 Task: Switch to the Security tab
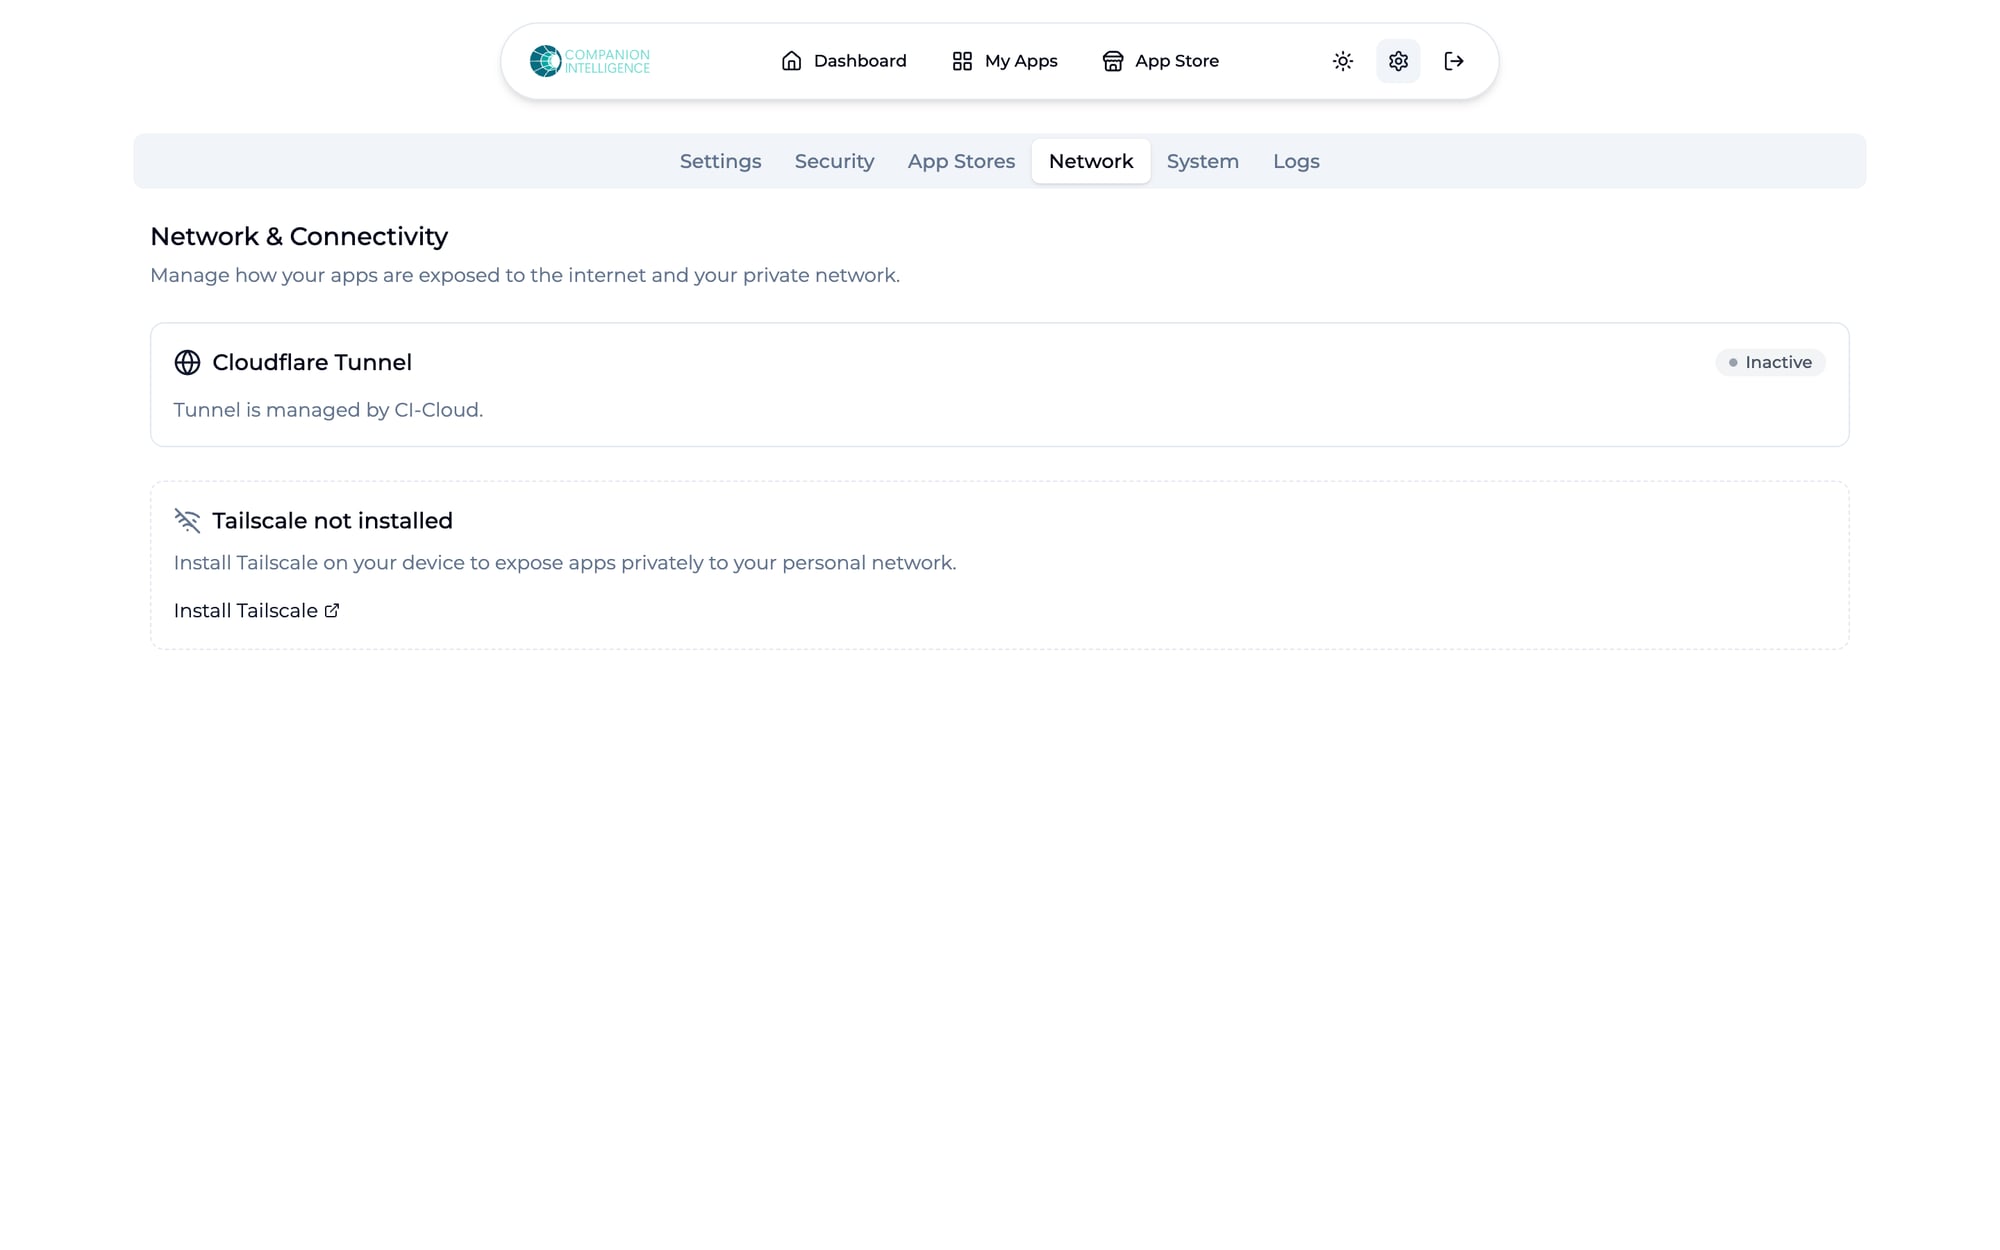834,161
